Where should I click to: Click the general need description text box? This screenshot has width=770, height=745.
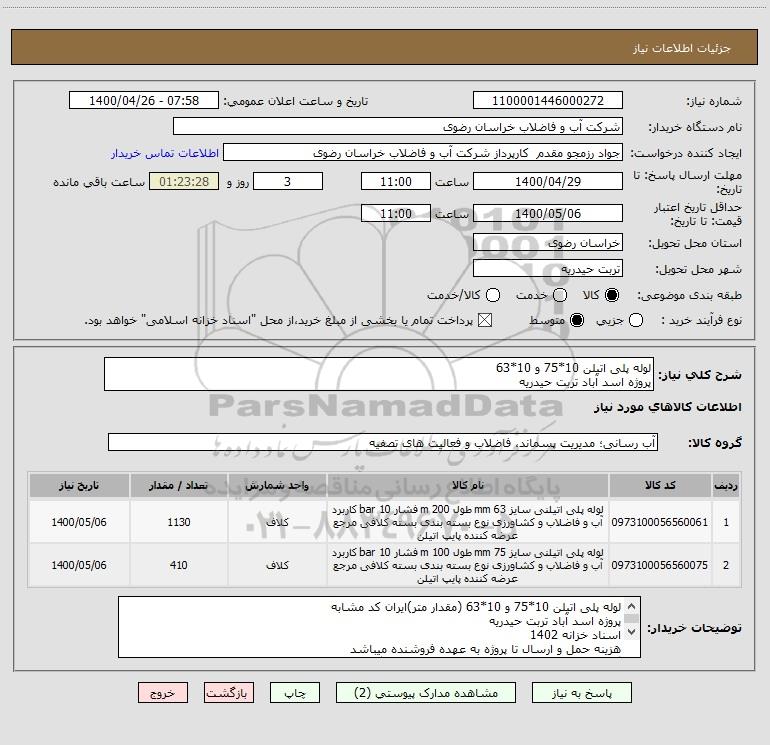point(379,375)
